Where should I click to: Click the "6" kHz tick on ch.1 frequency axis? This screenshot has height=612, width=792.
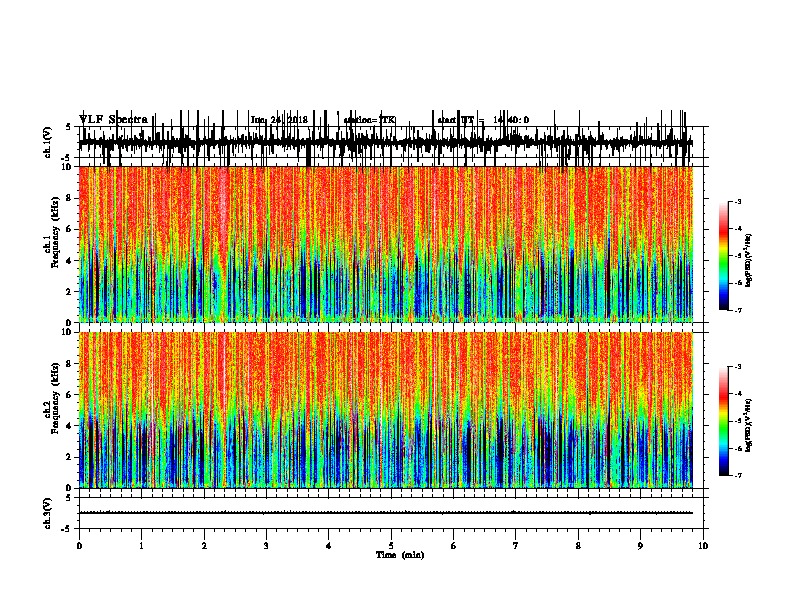[x=70, y=229]
